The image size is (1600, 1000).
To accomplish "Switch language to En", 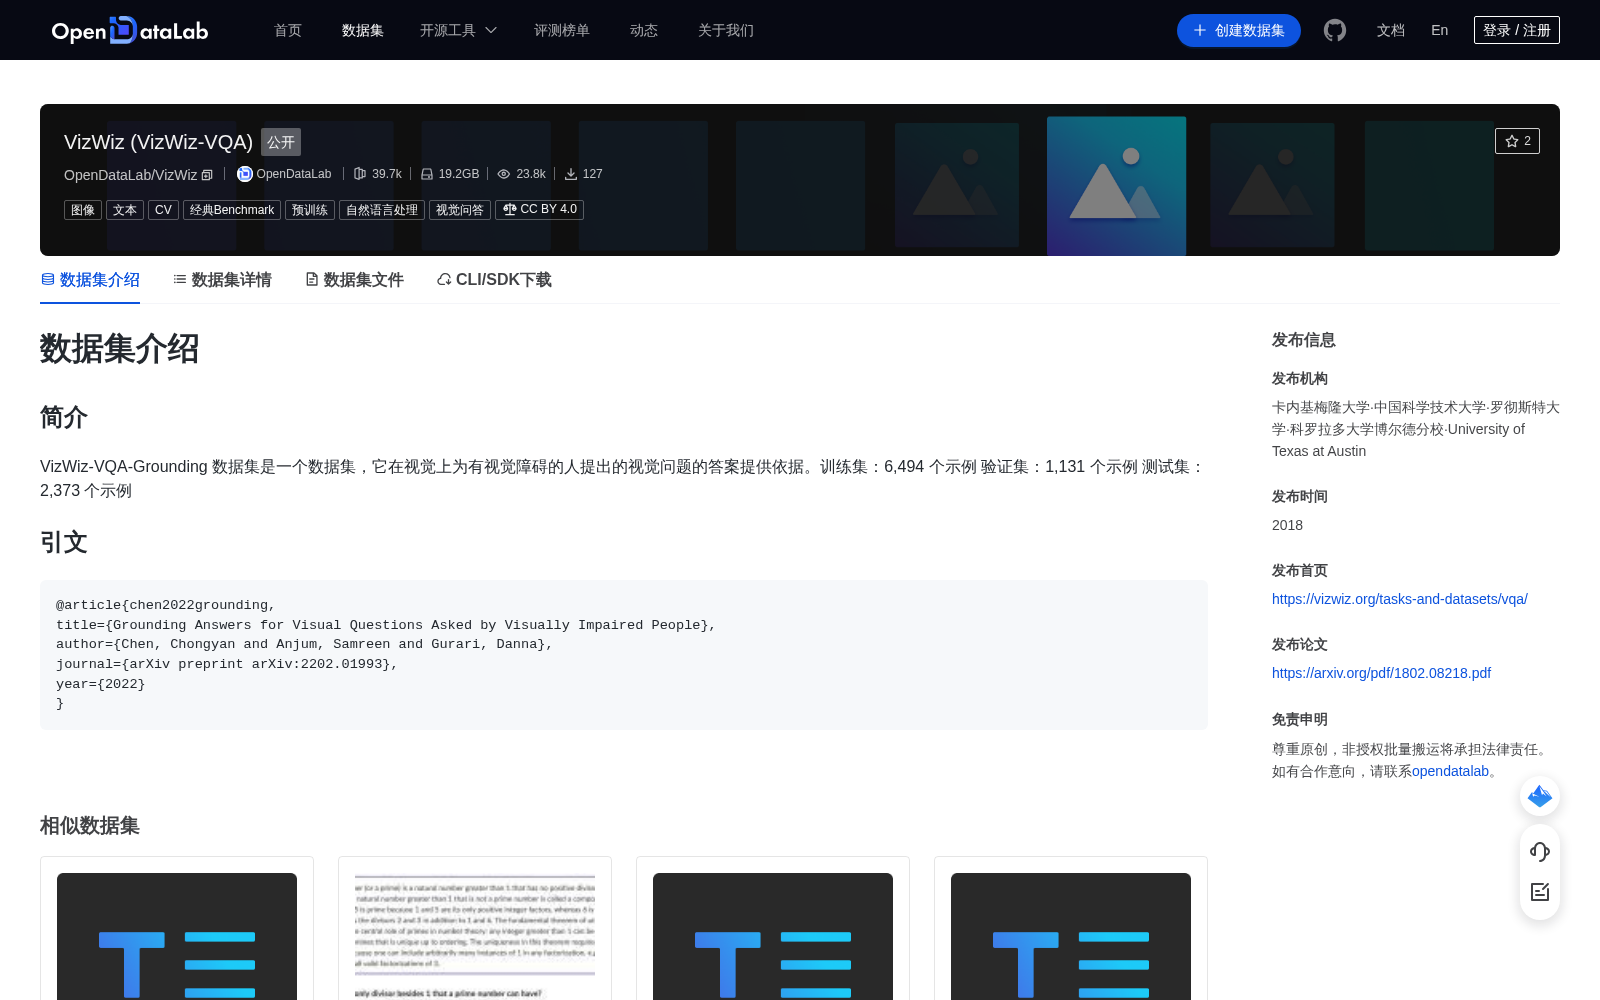I will point(1440,30).
